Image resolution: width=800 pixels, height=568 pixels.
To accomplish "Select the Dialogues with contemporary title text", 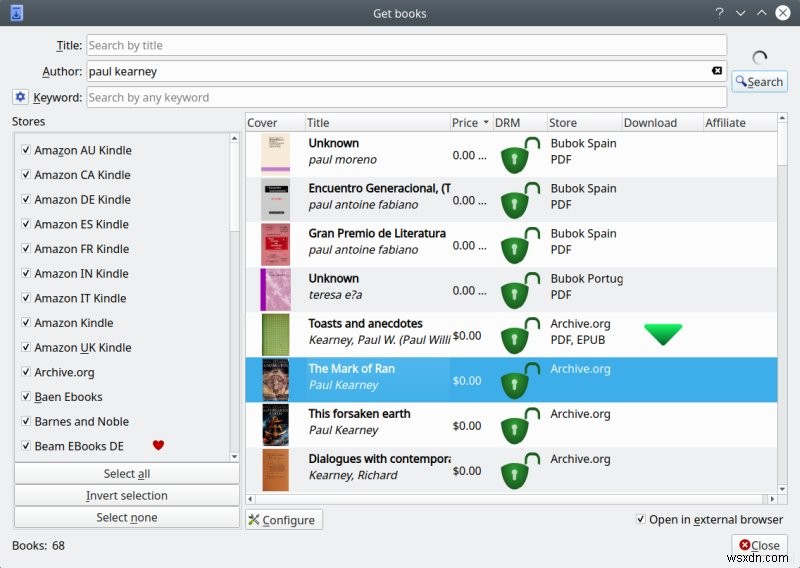I will [379, 458].
